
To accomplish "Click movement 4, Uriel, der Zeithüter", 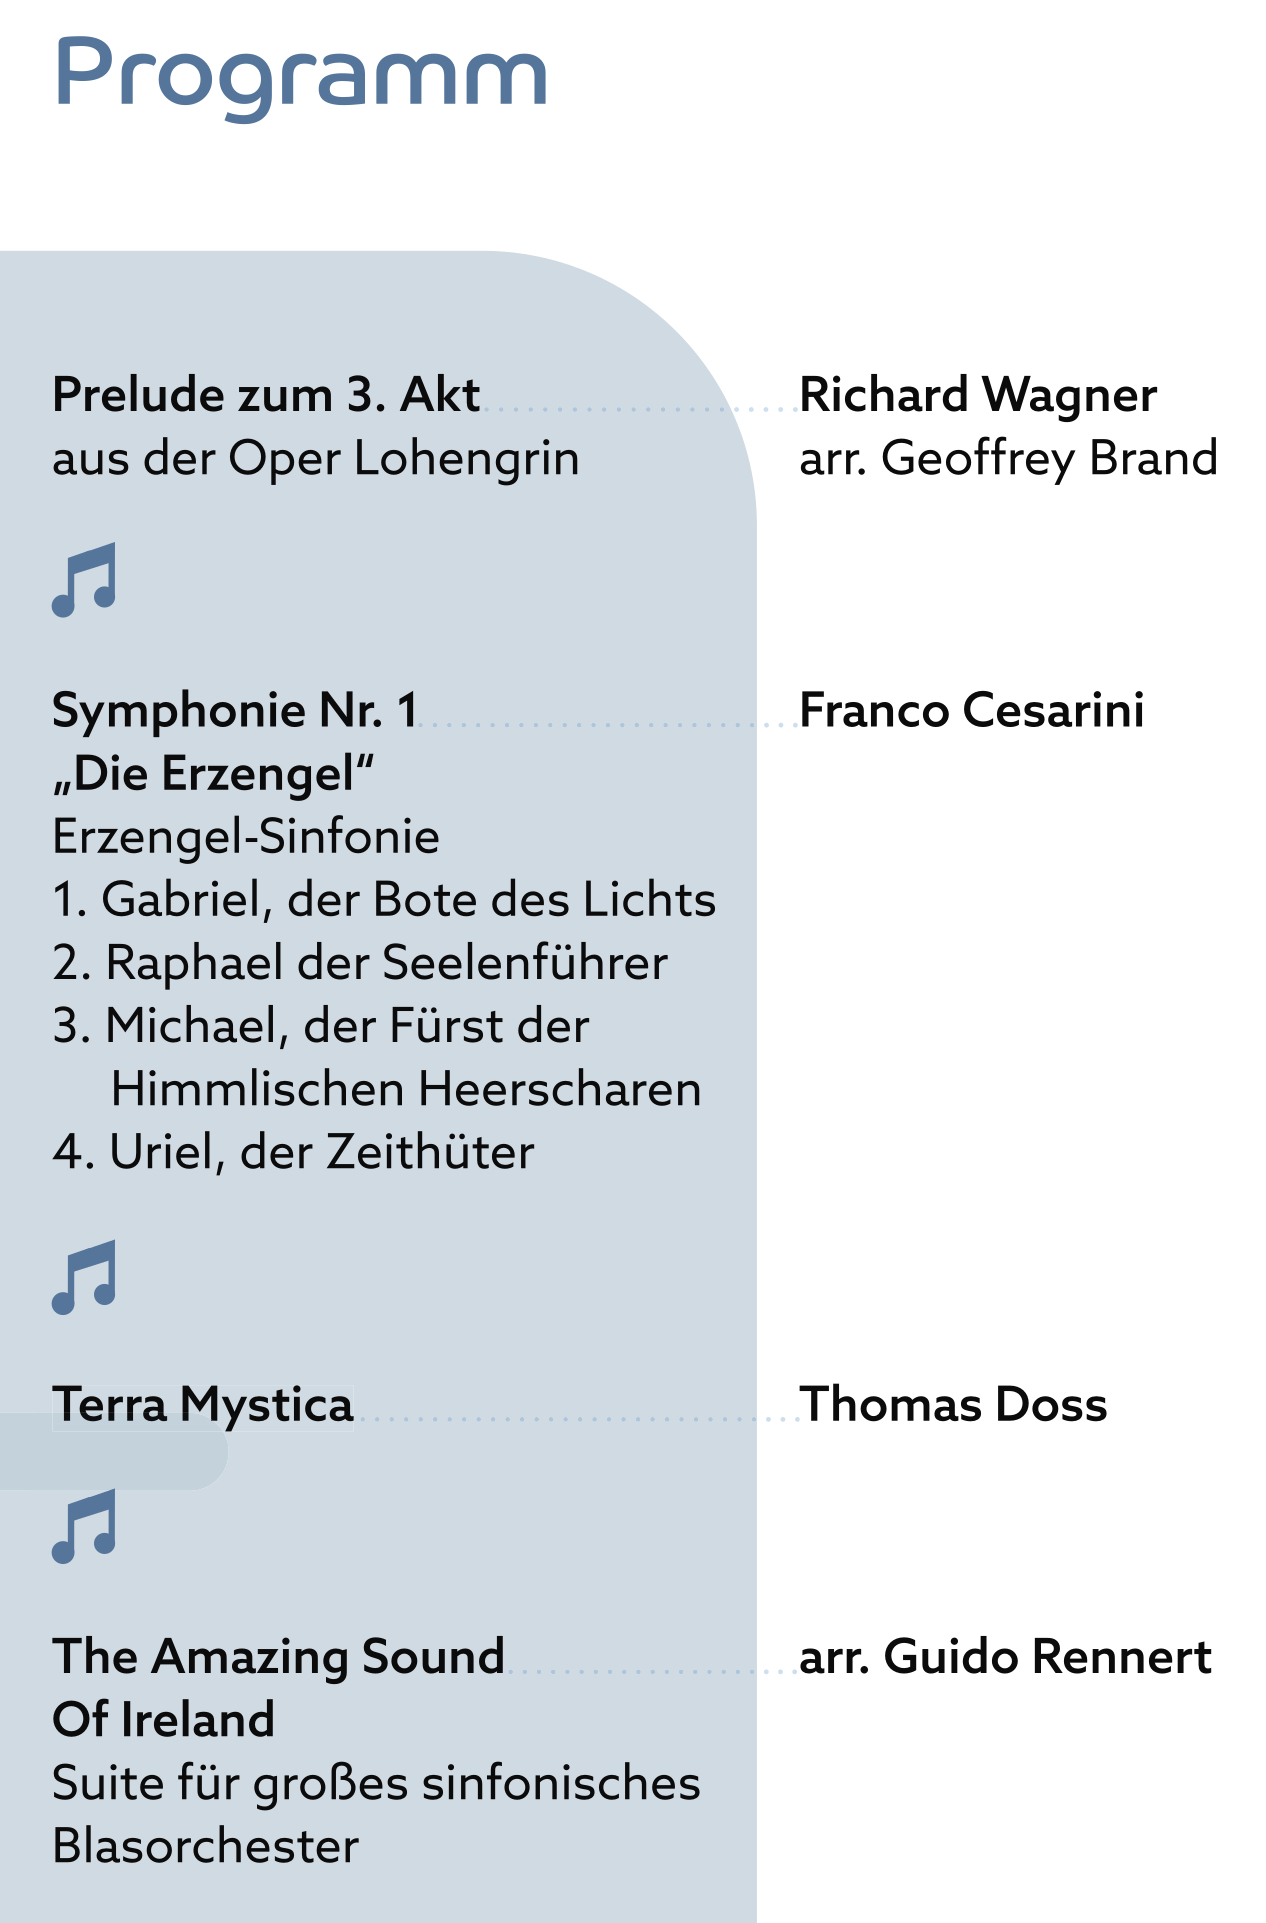I will [x=293, y=1152].
